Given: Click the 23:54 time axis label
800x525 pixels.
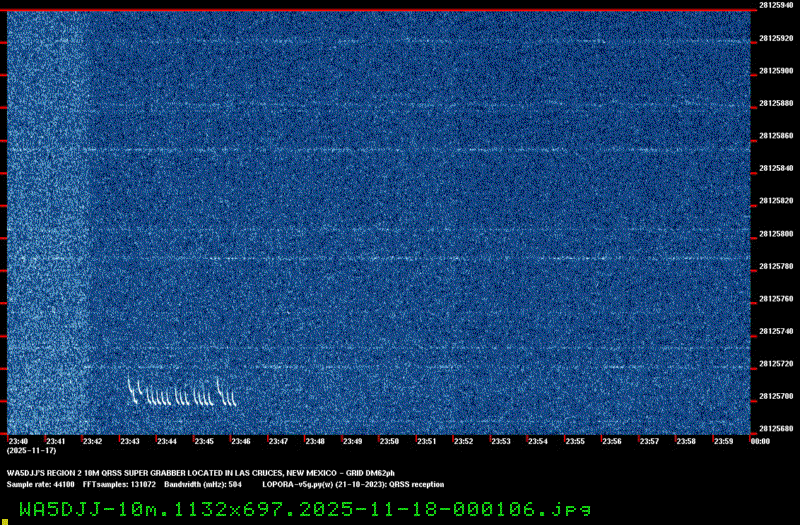Looking at the screenshot, I should coord(538,441).
